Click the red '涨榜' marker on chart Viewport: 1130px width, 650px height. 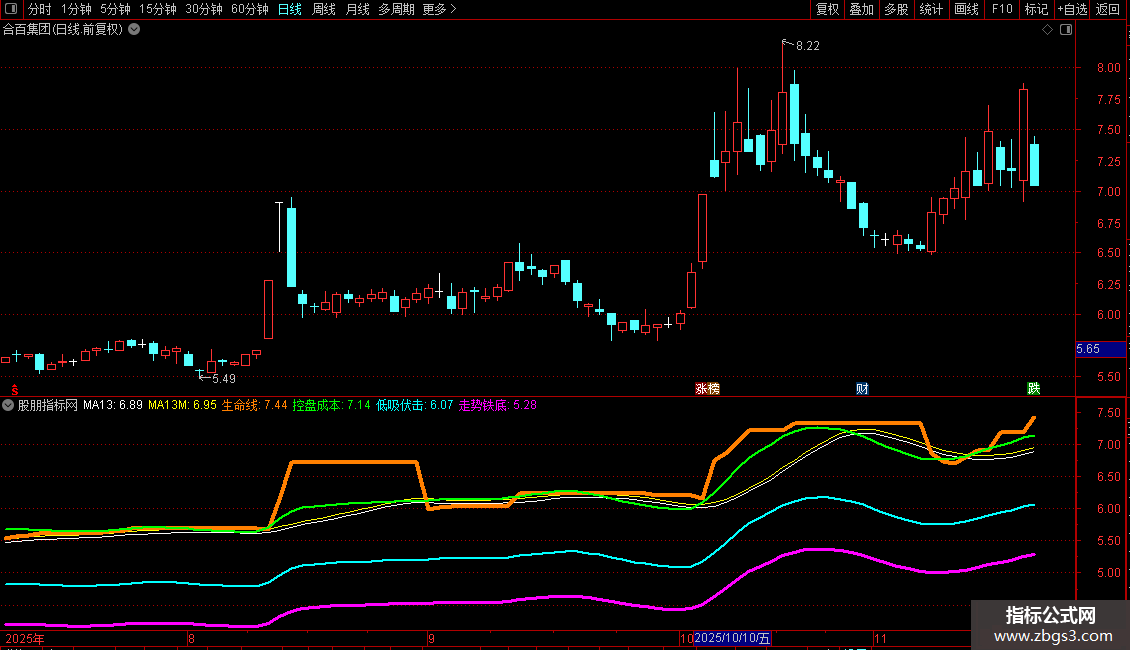click(708, 388)
